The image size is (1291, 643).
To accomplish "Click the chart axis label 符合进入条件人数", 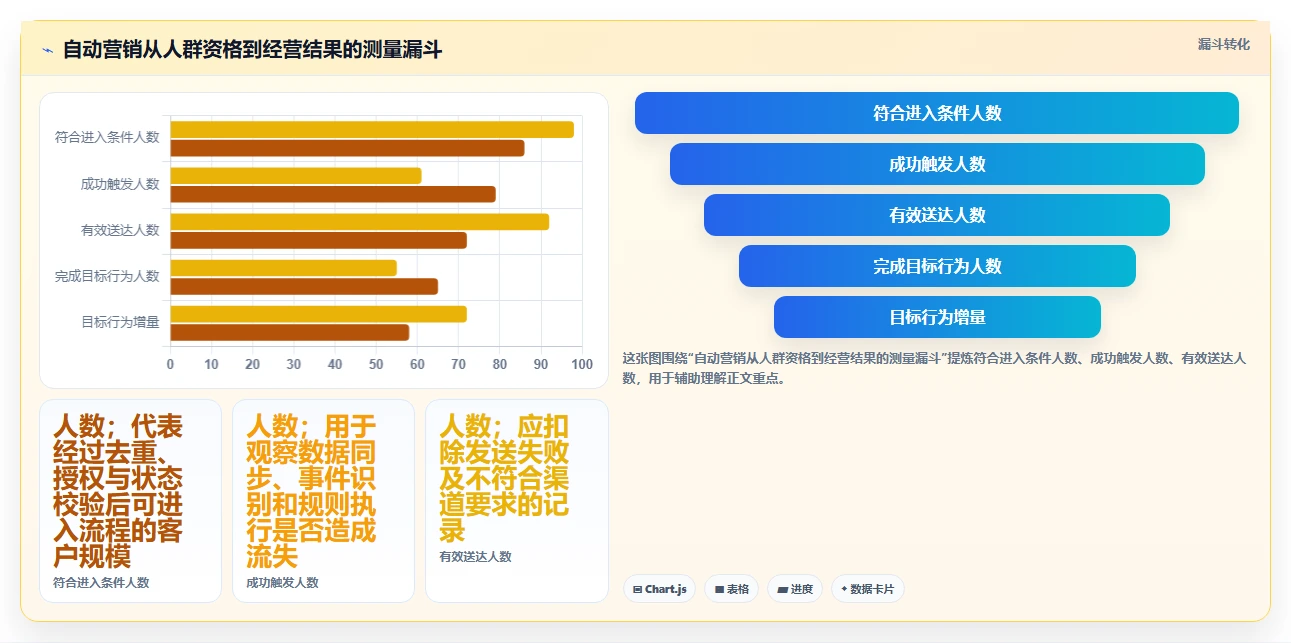I will [x=107, y=138].
